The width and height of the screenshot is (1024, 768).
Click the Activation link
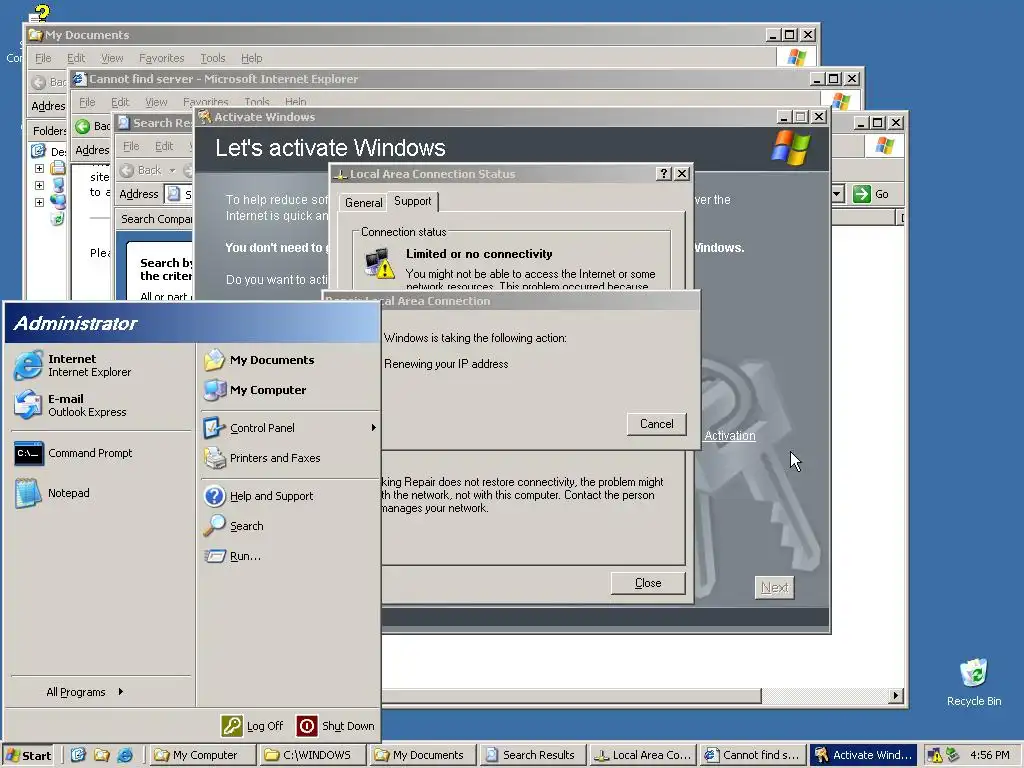(729, 436)
